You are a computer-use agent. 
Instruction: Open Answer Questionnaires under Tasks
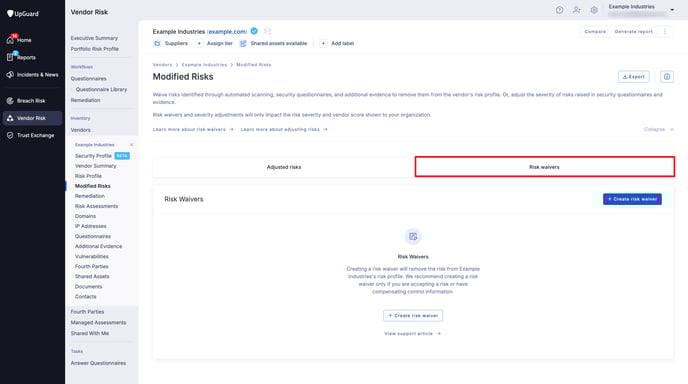click(98, 363)
